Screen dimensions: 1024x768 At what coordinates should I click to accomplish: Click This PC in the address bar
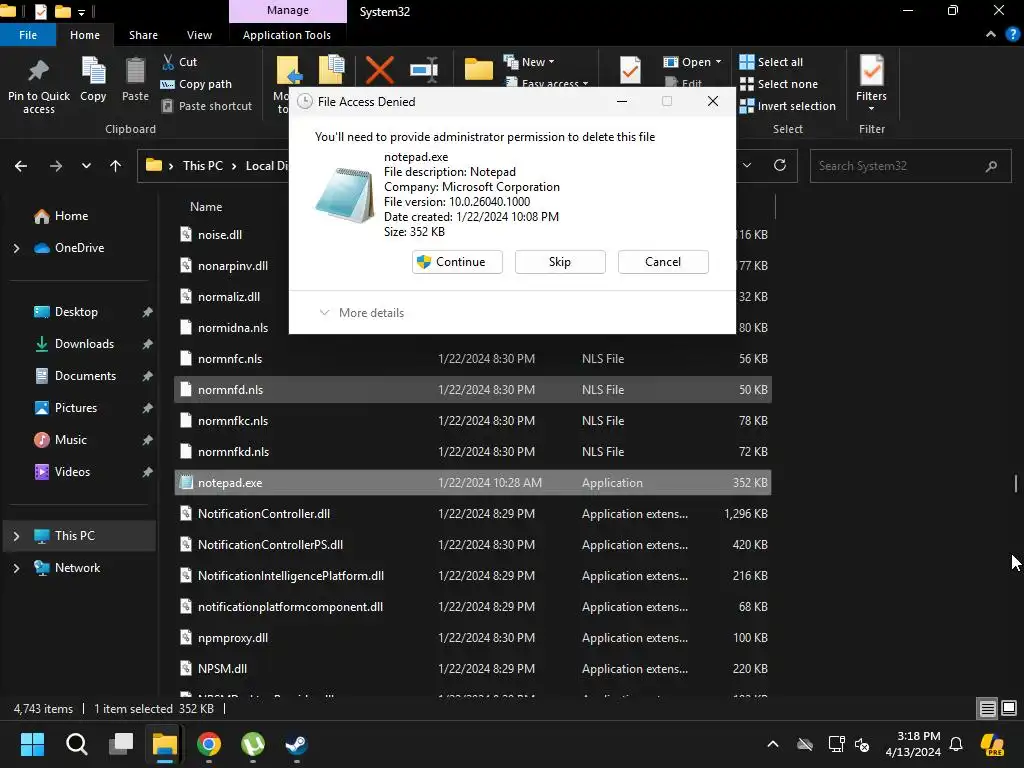(202, 166)
